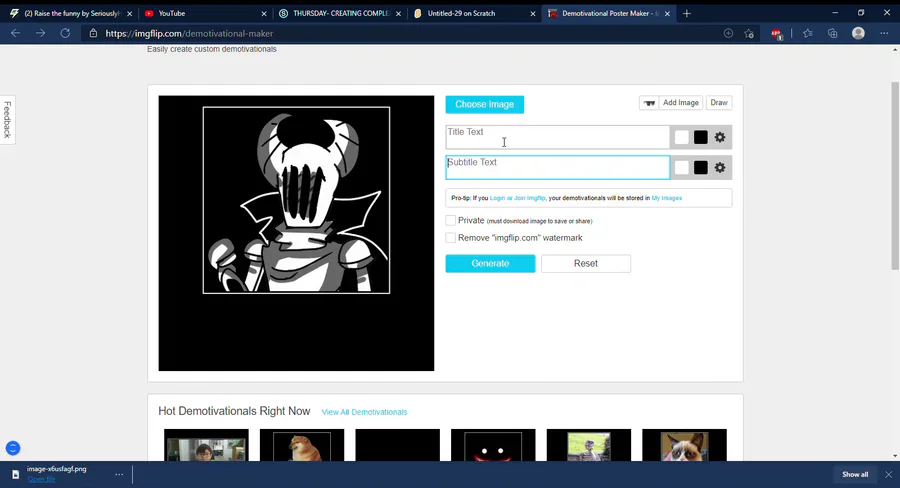The height and width of the screenshot is (488, 900).
Task: Switch to Untitled-29 on Scratch tab
Action: [x=474, y=13]
